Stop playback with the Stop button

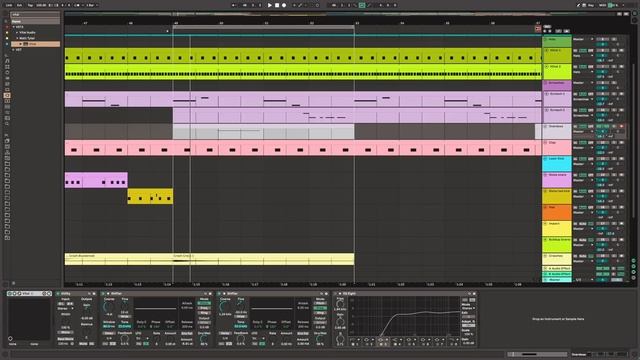click(x=277, y=5)
